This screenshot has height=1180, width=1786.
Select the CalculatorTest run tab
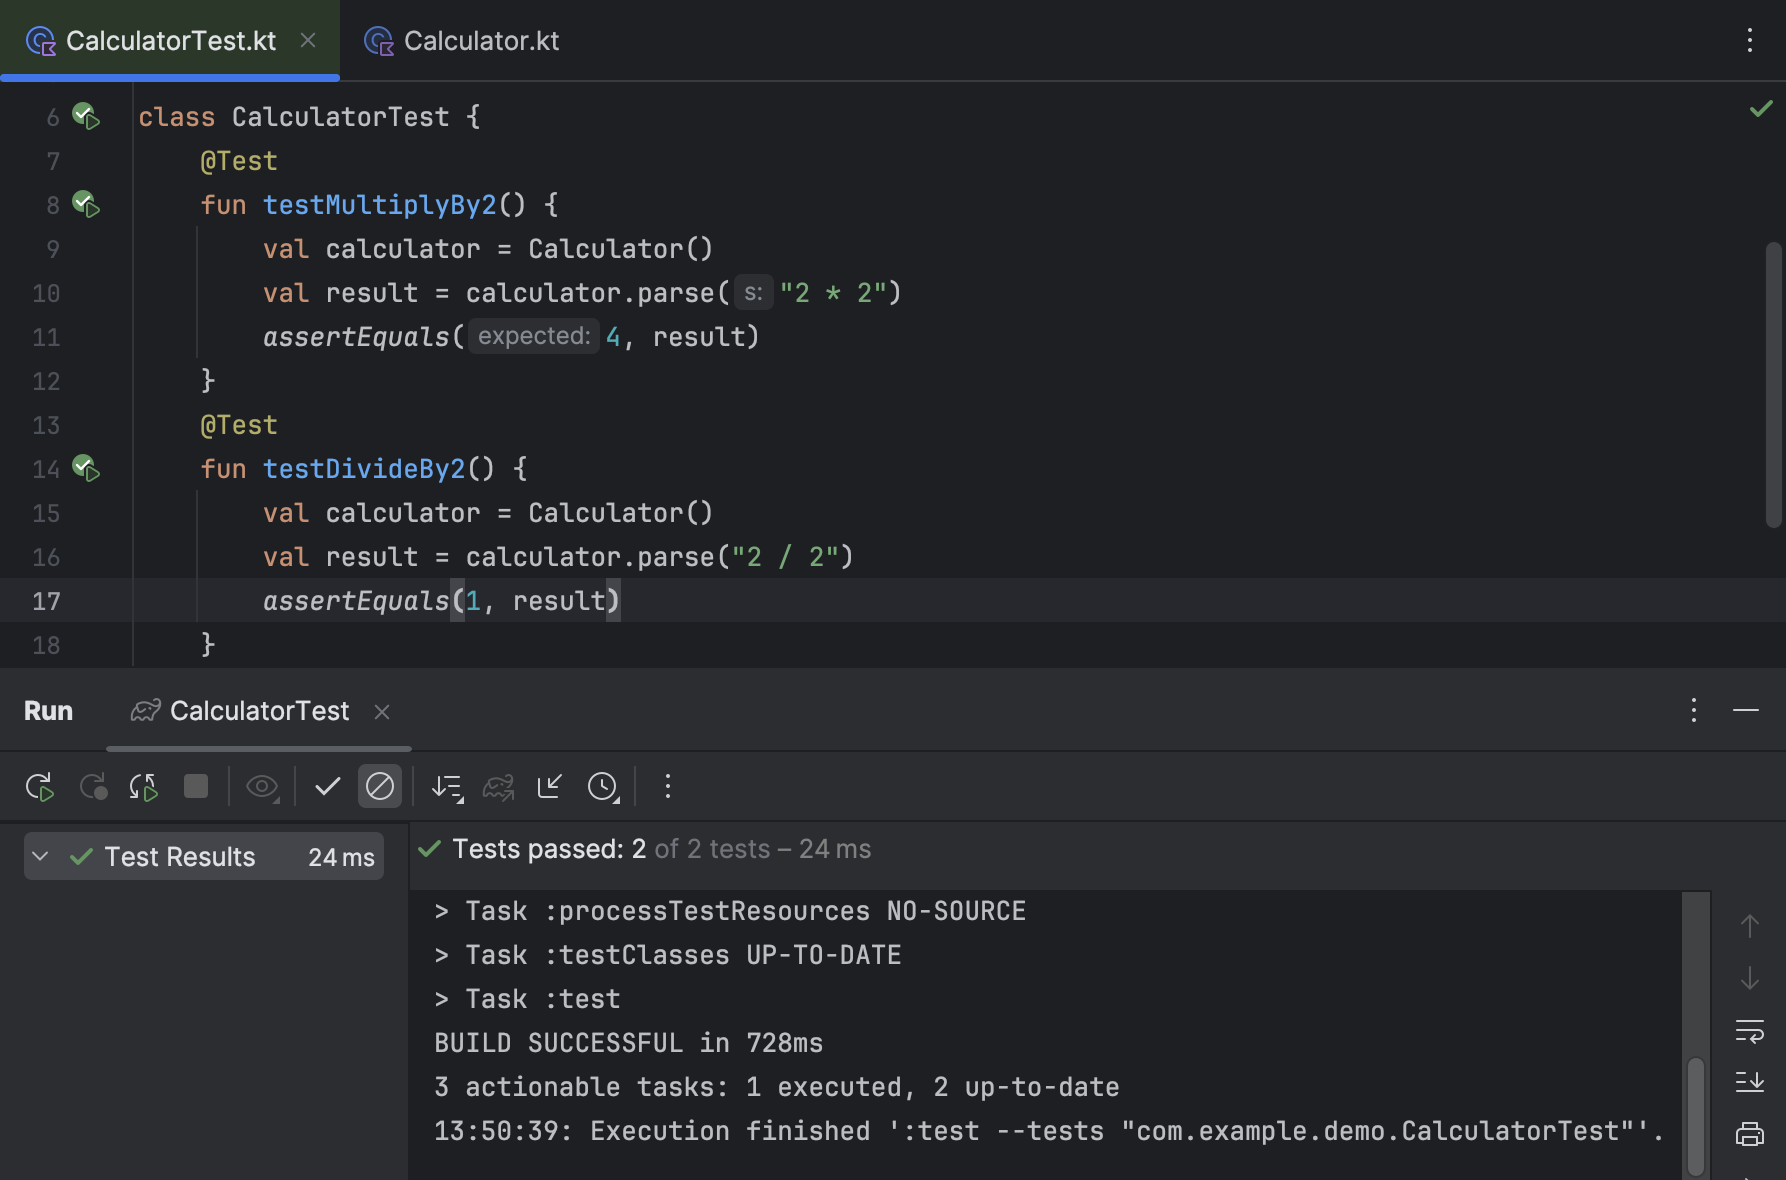point(258,711)
